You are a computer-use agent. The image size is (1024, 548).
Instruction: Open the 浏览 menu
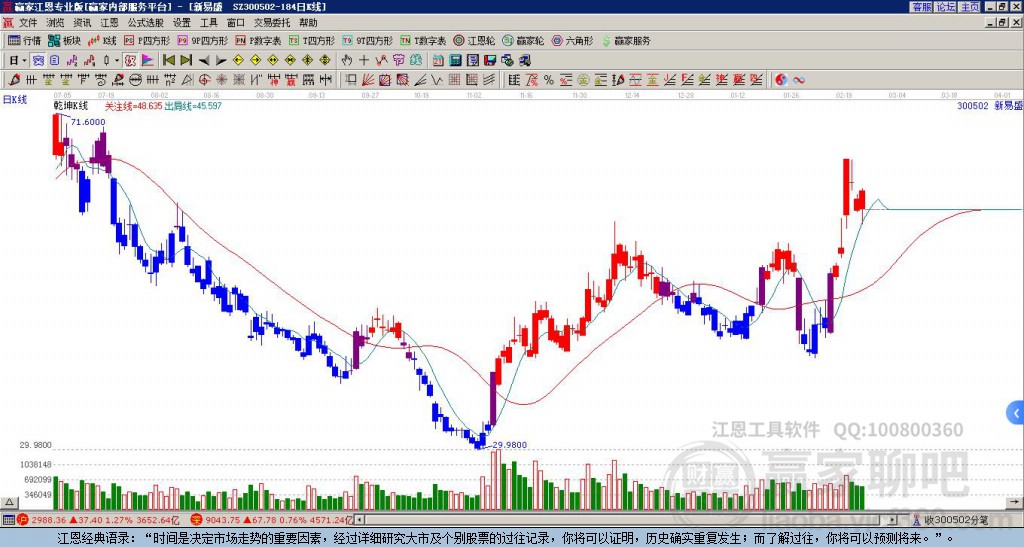pos(56,23)
